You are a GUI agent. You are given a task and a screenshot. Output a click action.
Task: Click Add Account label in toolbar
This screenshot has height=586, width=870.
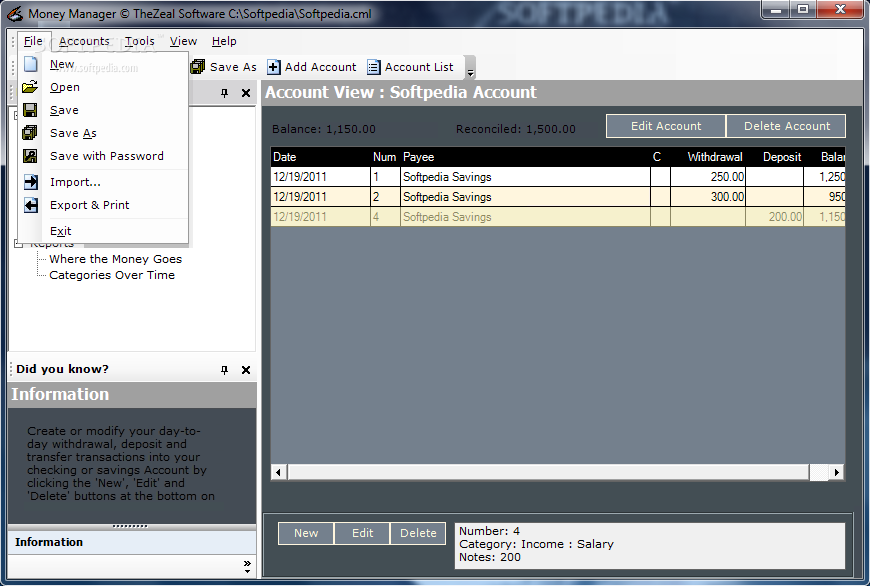(321, 67)
